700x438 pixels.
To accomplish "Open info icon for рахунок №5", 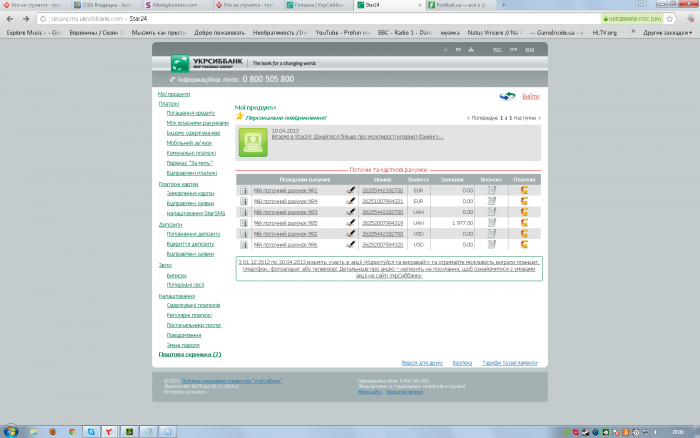I will click(x=244, y=223).
